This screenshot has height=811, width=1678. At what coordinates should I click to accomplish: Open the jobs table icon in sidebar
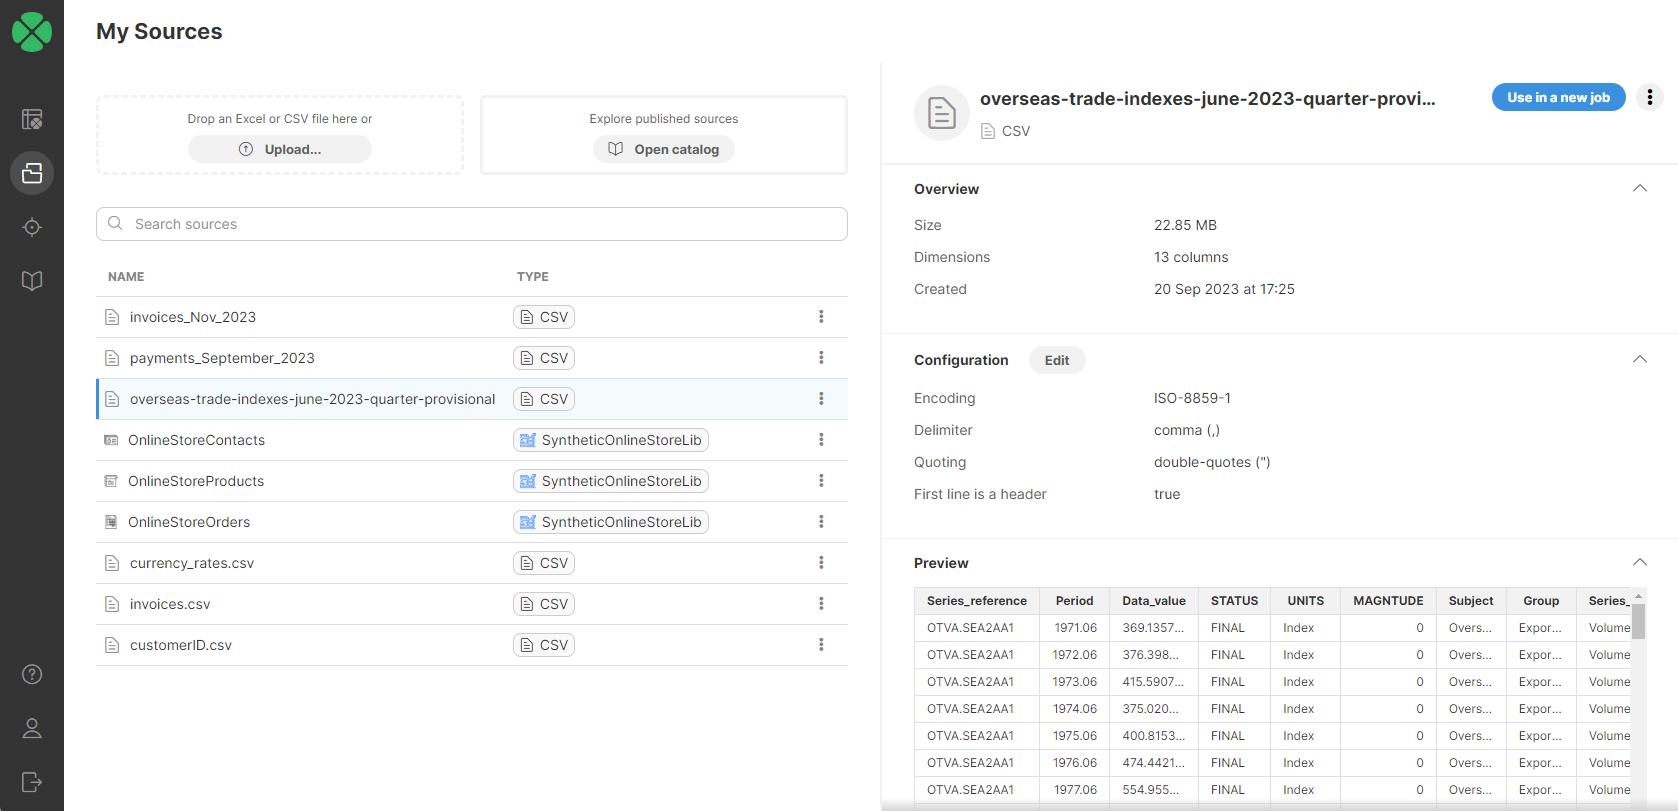[x=32, y=119]
